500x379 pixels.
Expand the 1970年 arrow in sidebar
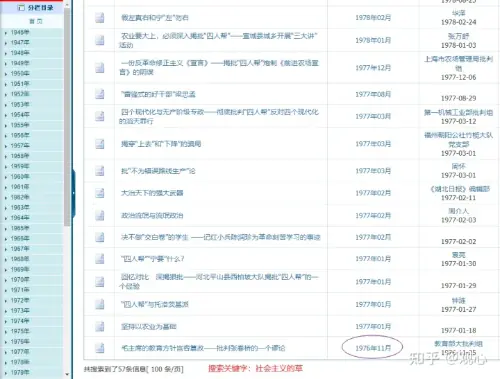click(6, 280)
